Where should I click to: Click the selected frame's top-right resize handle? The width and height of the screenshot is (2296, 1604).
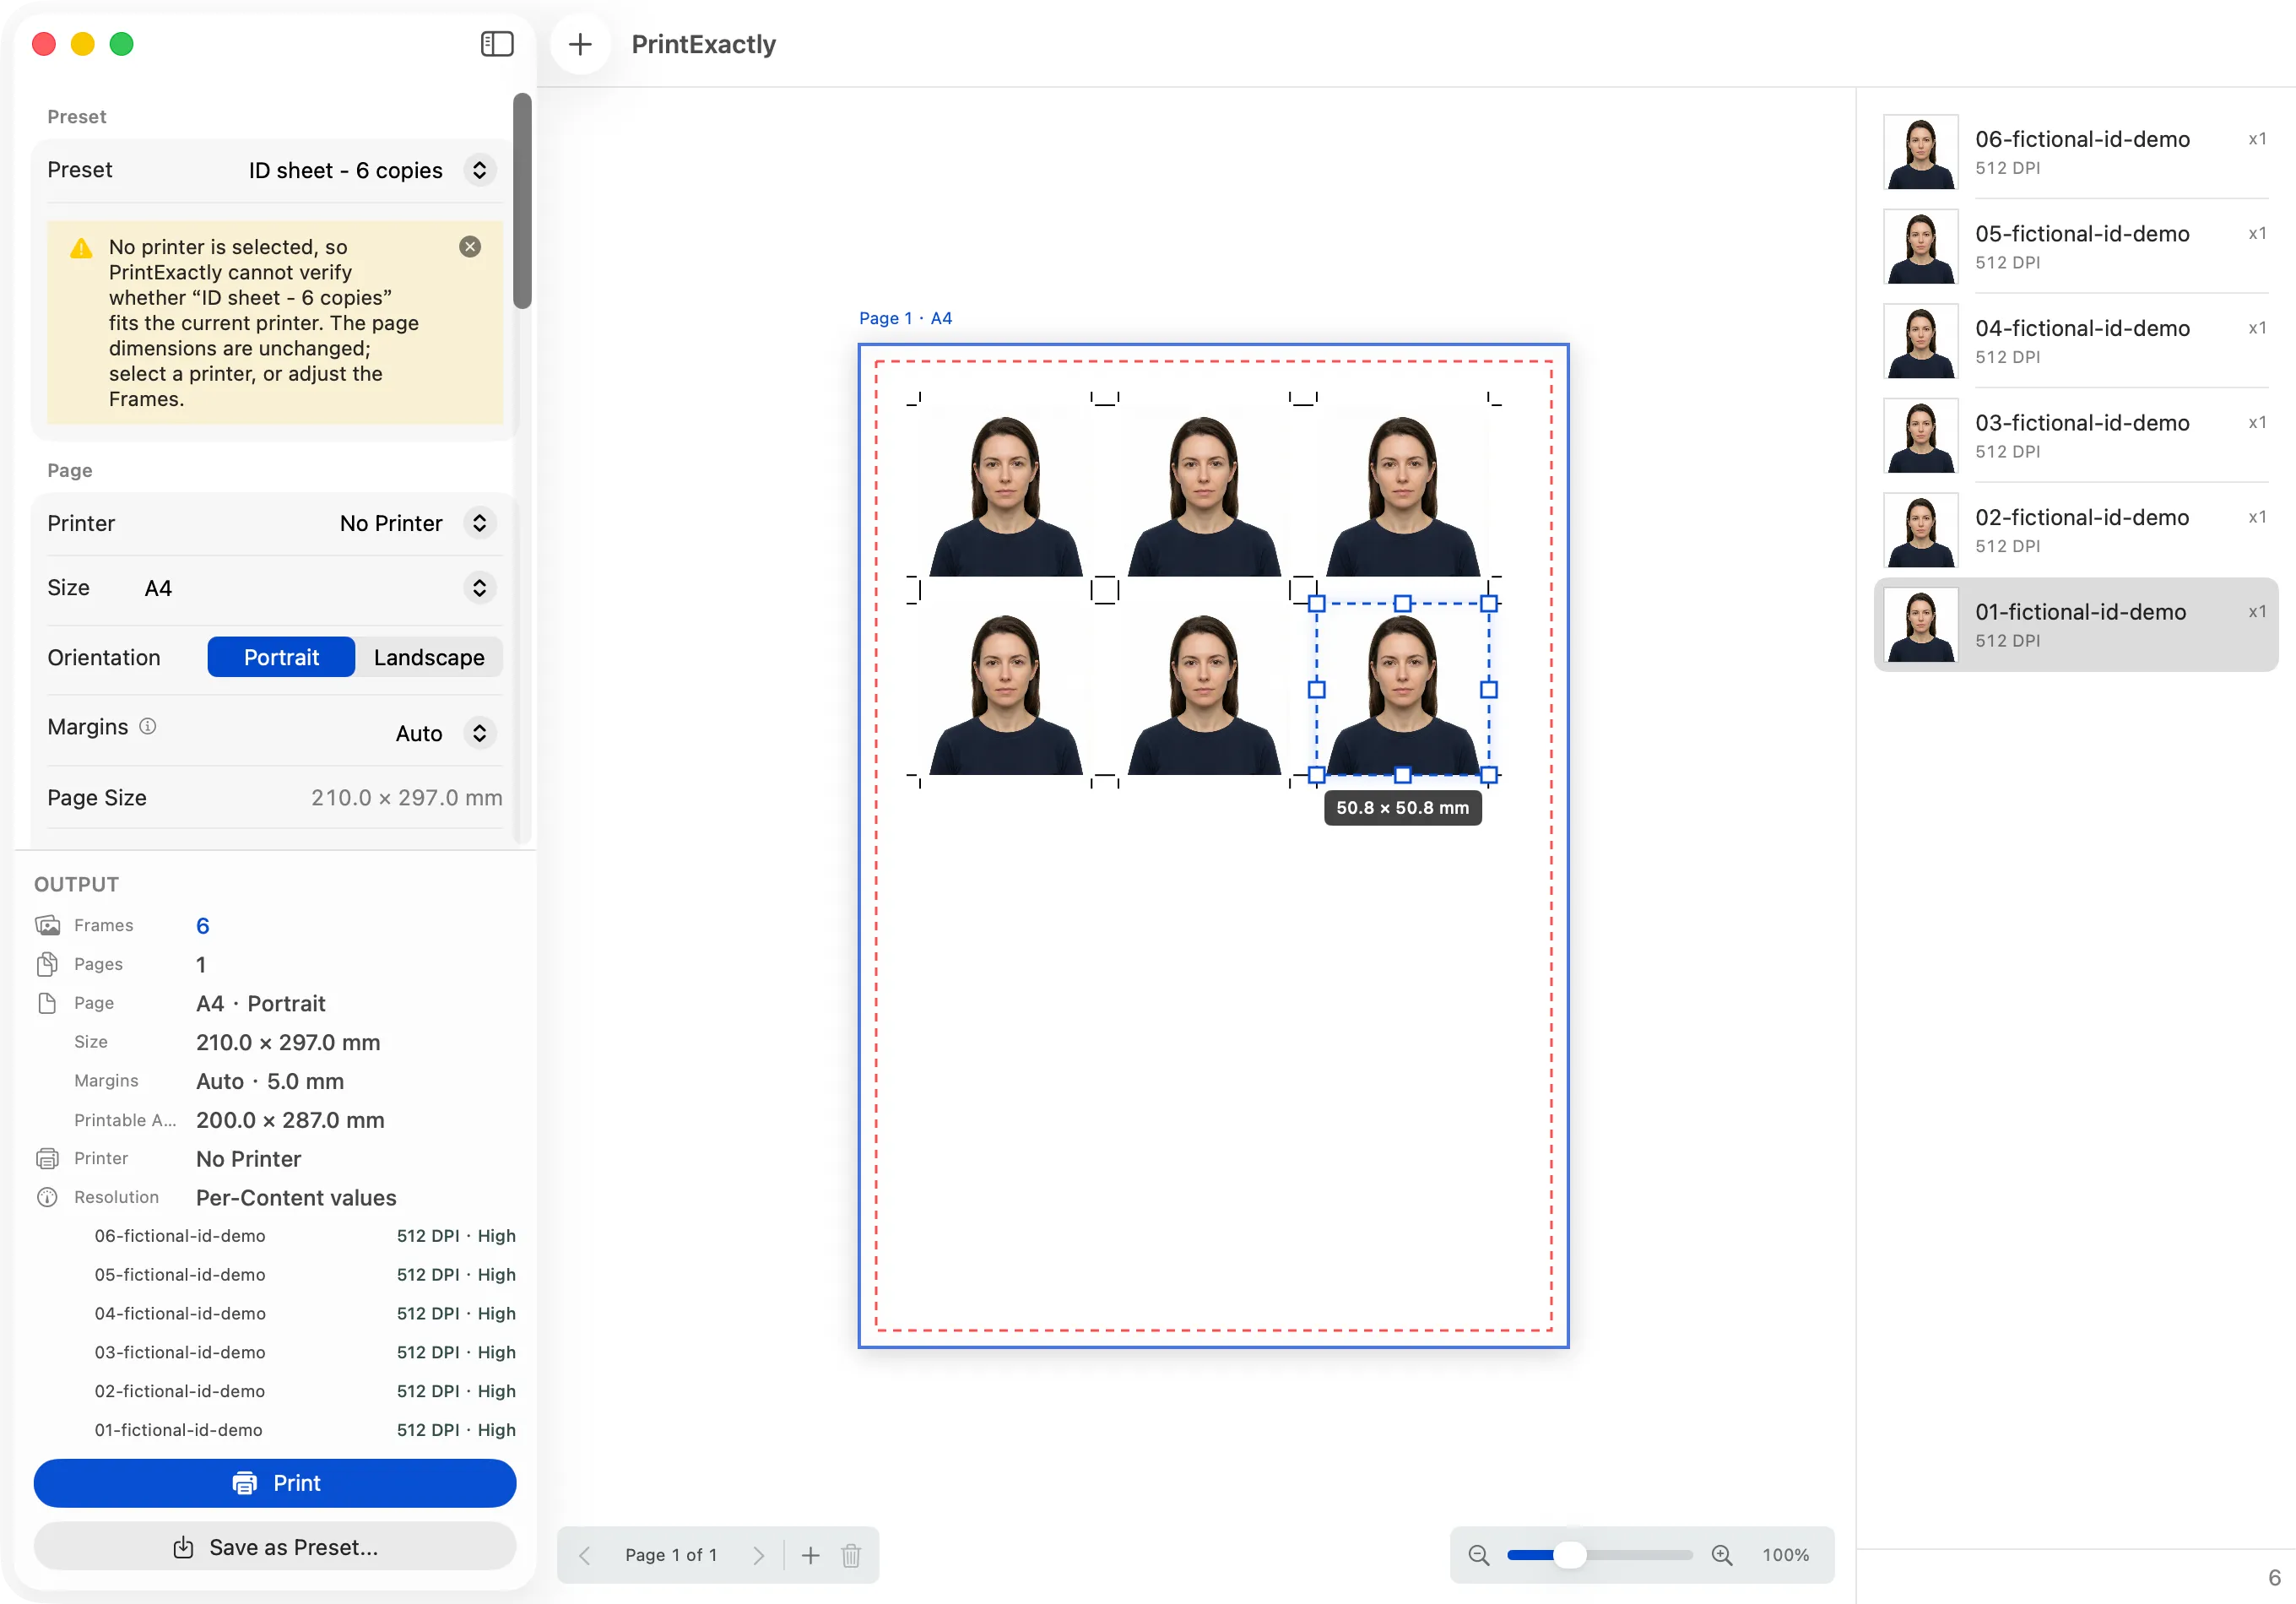point(1489,603)
